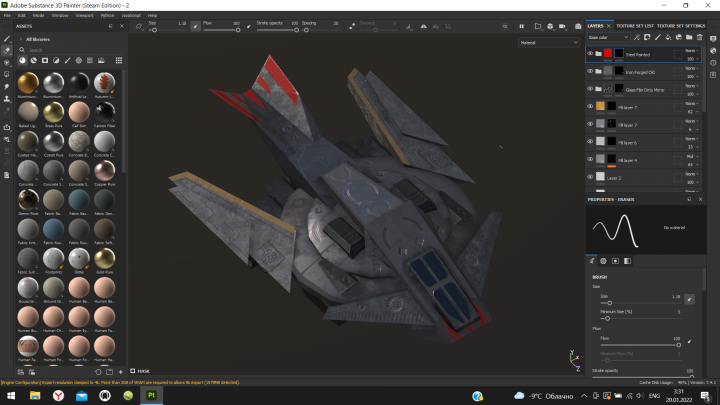The width and height of the screenshot is (720, 405).
Task: Open history icon on right dock
Action: coord(713,63)
